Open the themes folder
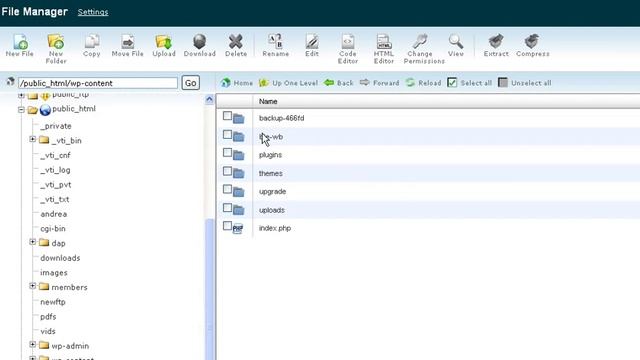This screenshot has height=360, width=640. 271,173
